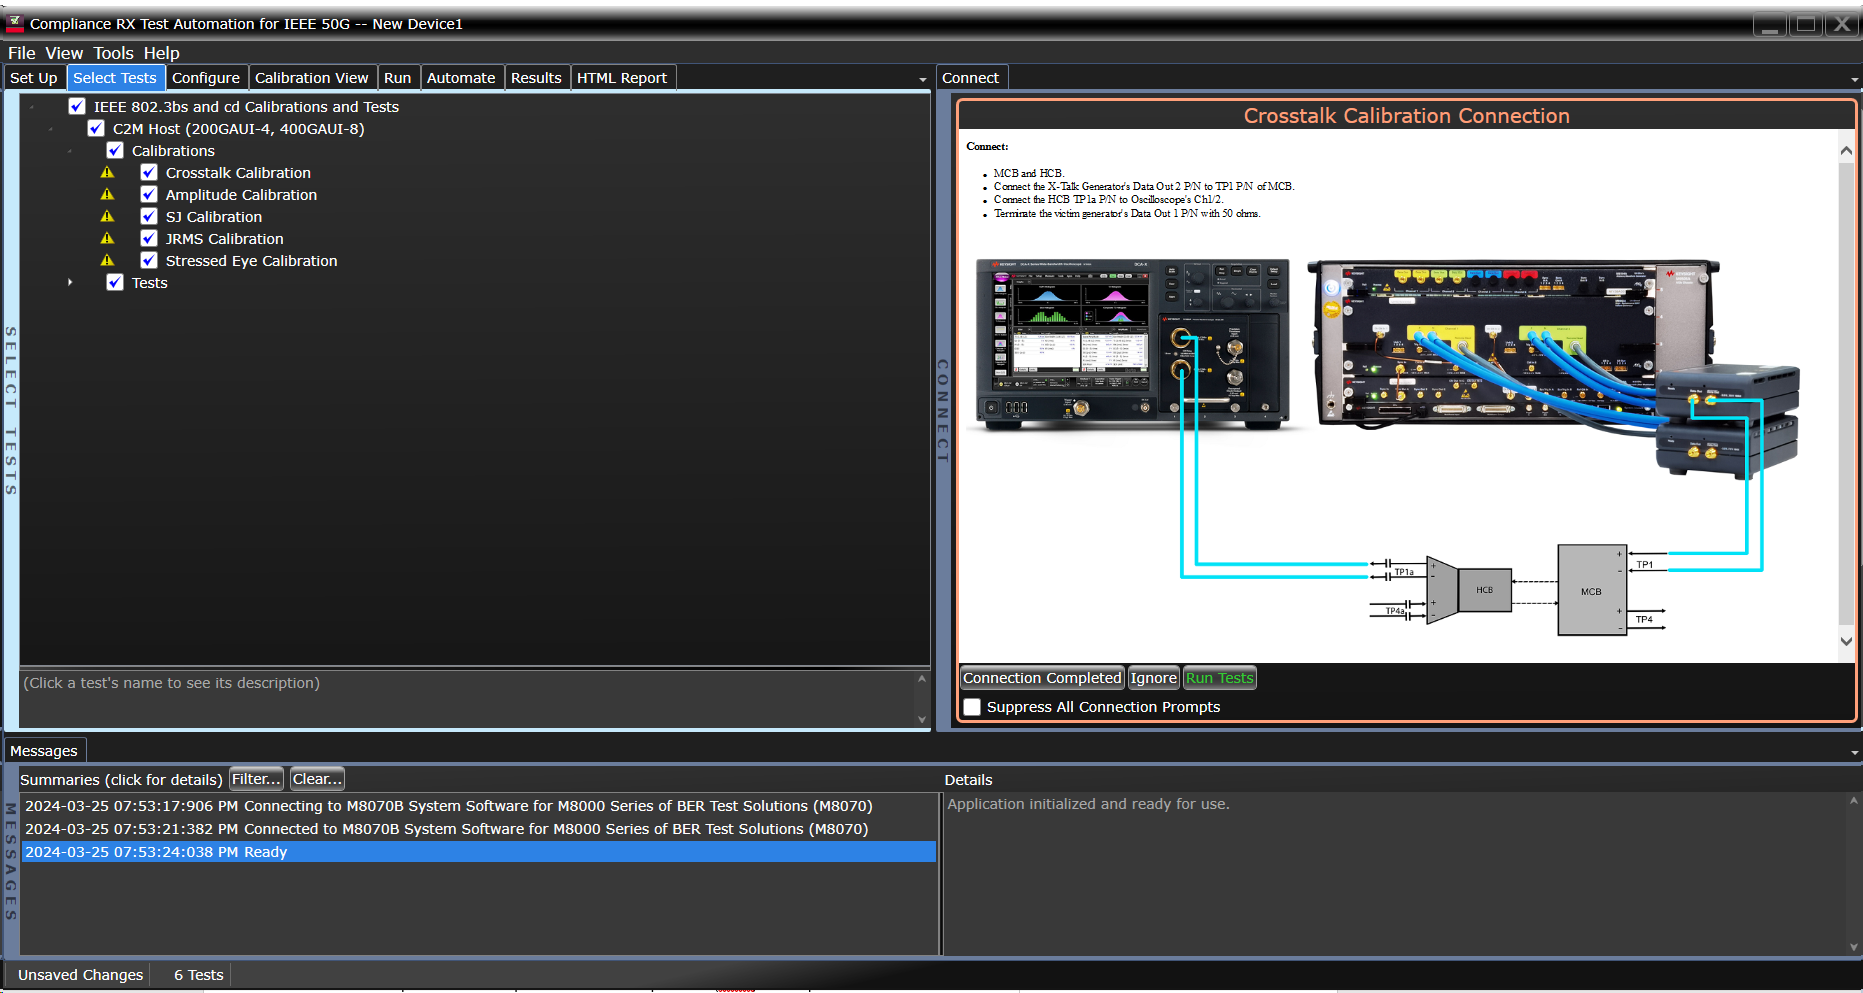Click the application icon in title bar
The image size is (1863, 993).
pos(15,23)
